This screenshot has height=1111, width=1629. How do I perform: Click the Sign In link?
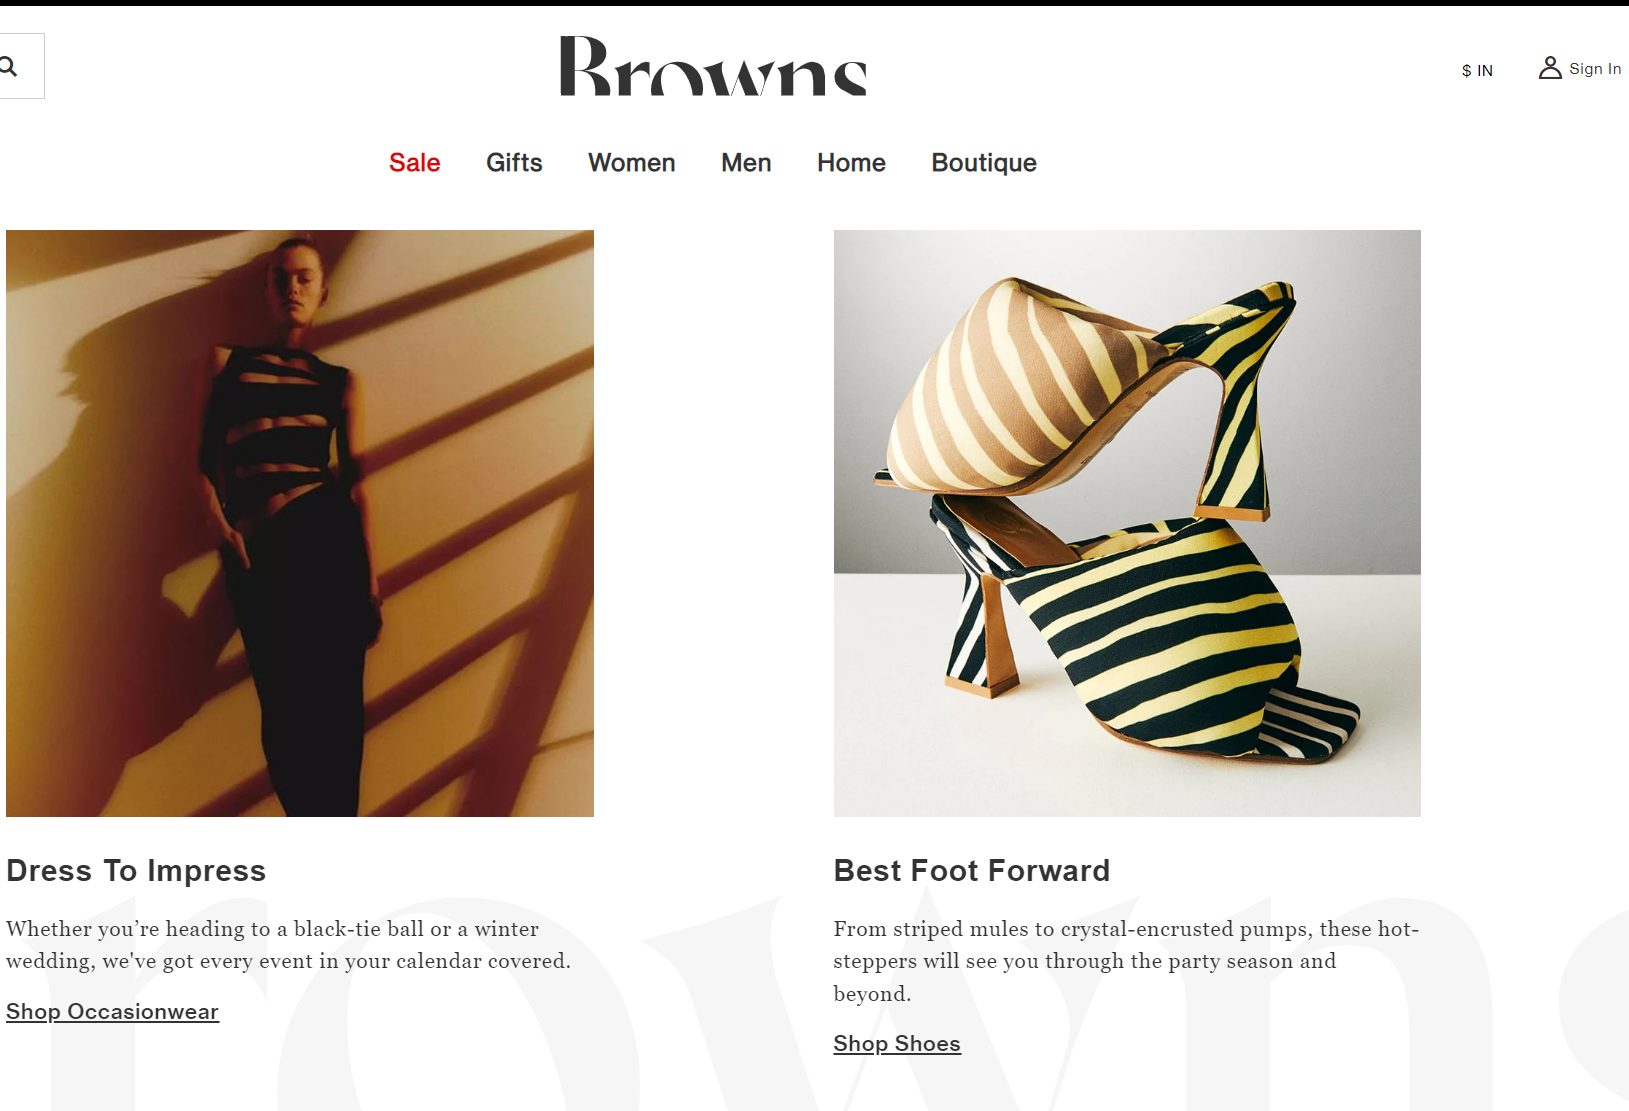(1595, 68)
